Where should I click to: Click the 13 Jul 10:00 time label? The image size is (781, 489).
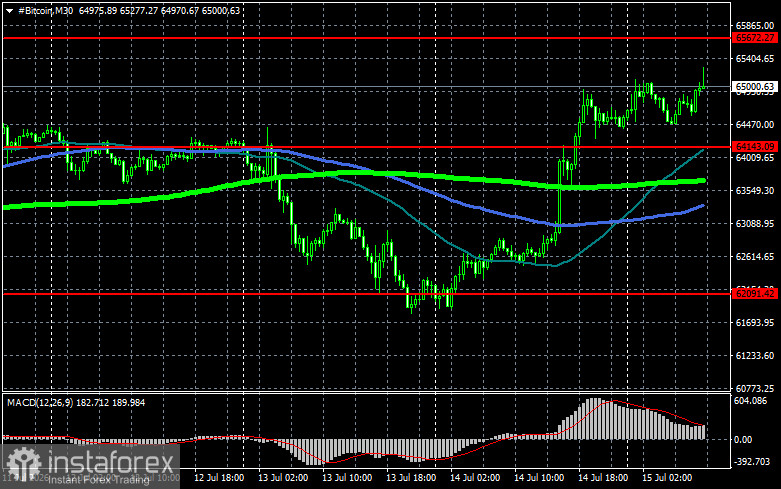click(x=347, y=478)
